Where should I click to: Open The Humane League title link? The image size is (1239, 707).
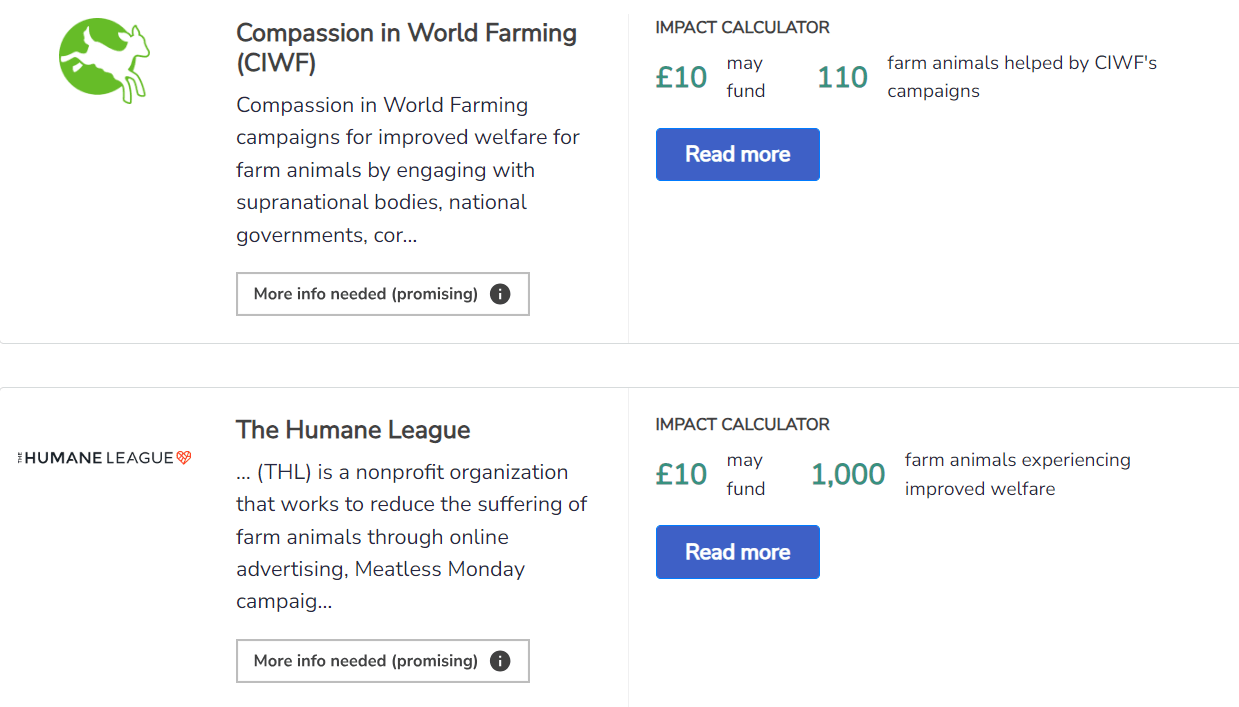tap(352, 430)
